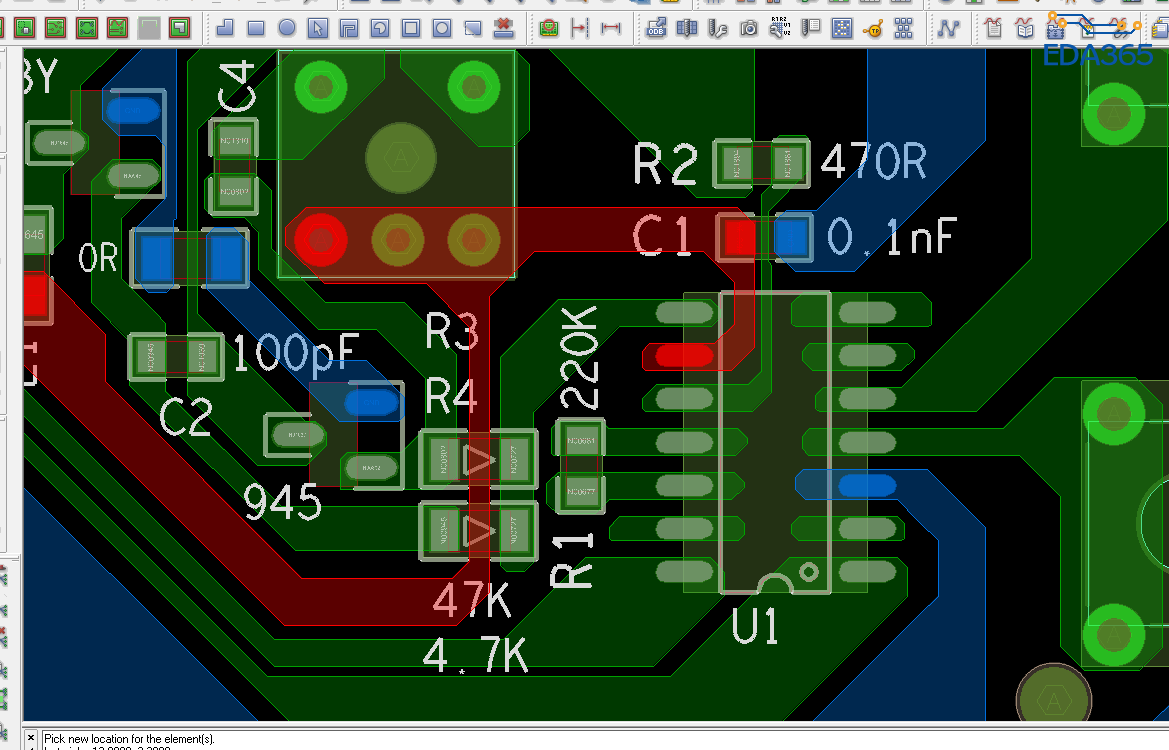Select the blue highlighted pin of U1
The image size is (1169, 750).
(867, 486)
